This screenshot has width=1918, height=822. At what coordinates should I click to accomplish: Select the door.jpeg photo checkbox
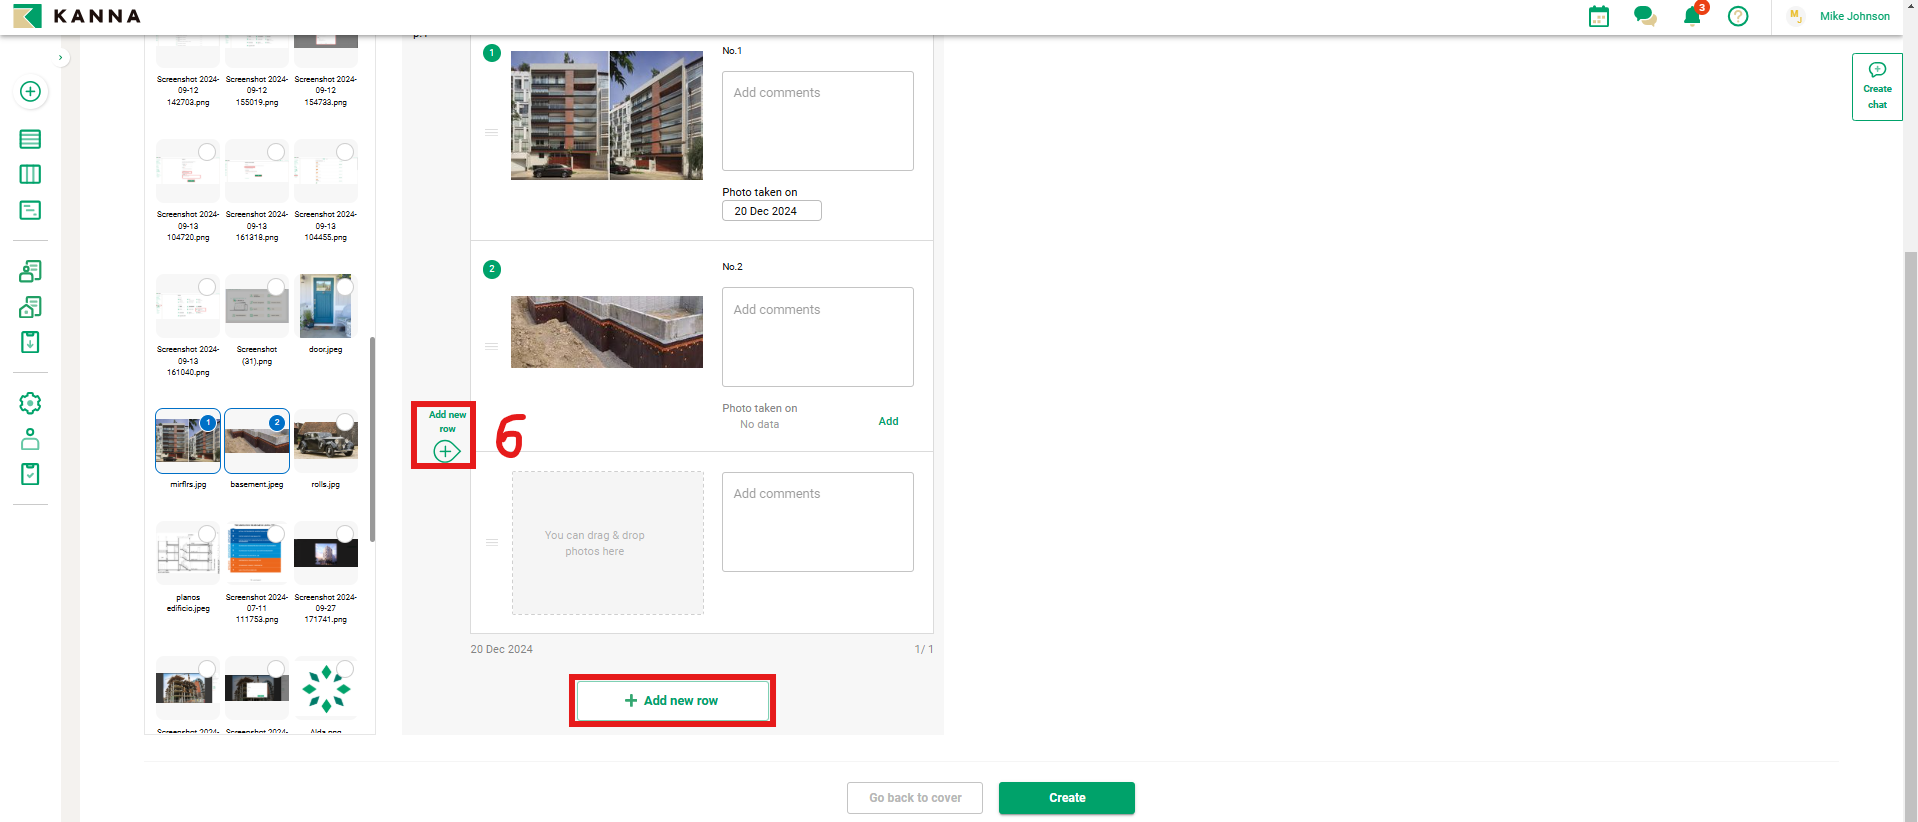coord(345,287)
